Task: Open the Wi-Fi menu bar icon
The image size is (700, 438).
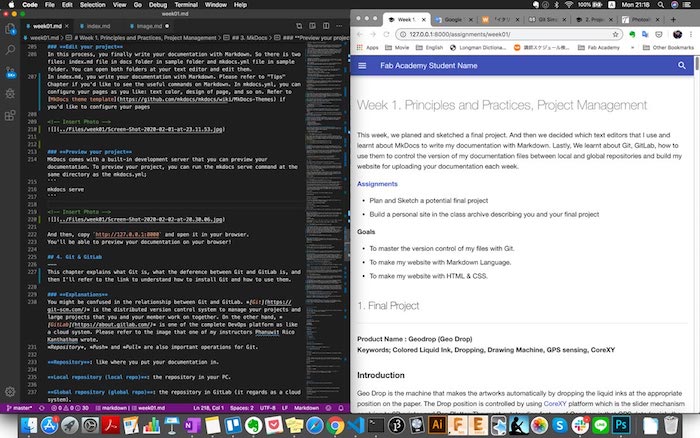Action: [x=568, y=5]
